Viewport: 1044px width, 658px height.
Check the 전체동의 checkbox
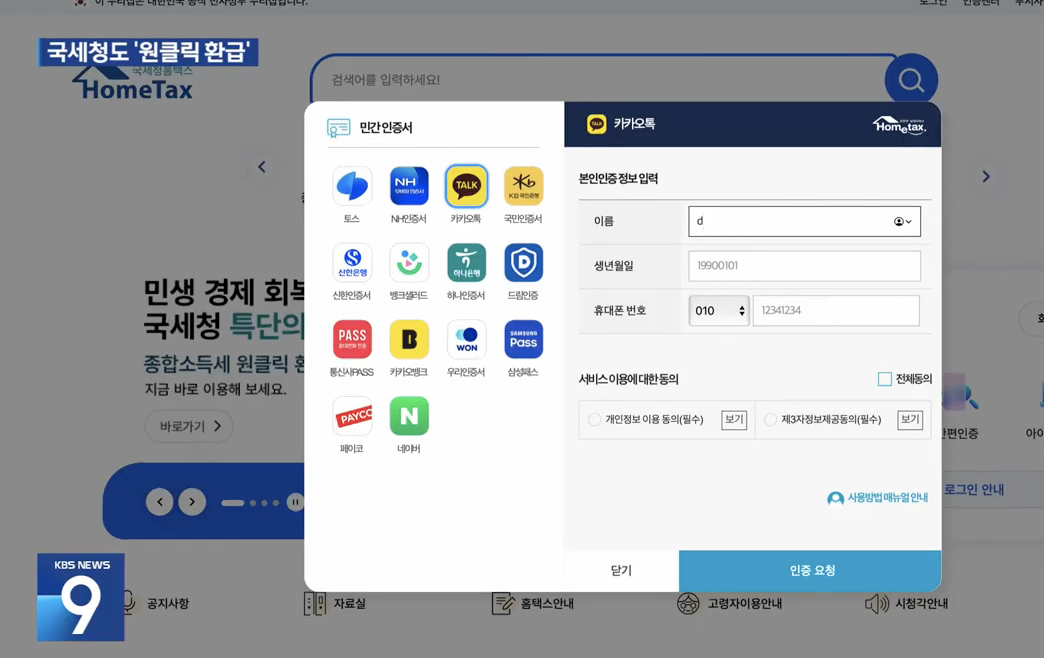pos(884,379)
